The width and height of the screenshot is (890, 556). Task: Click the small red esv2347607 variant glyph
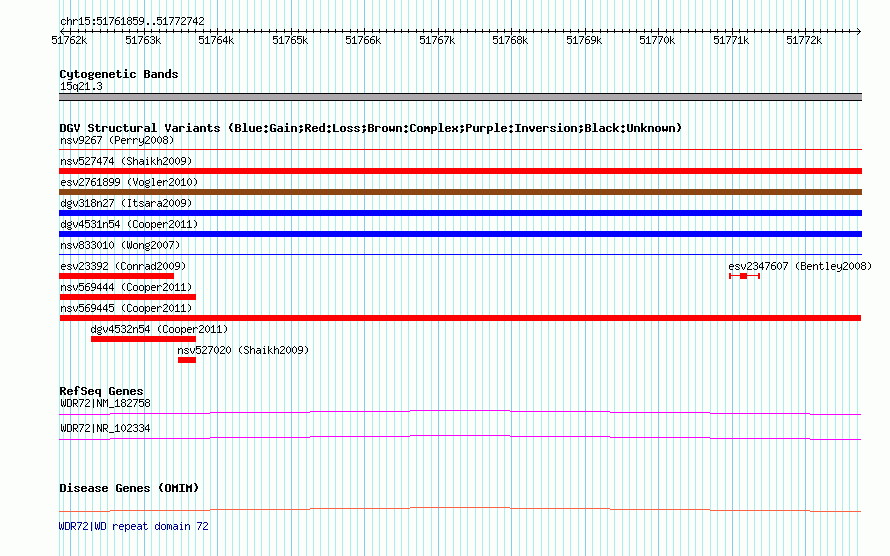[744, 276]
